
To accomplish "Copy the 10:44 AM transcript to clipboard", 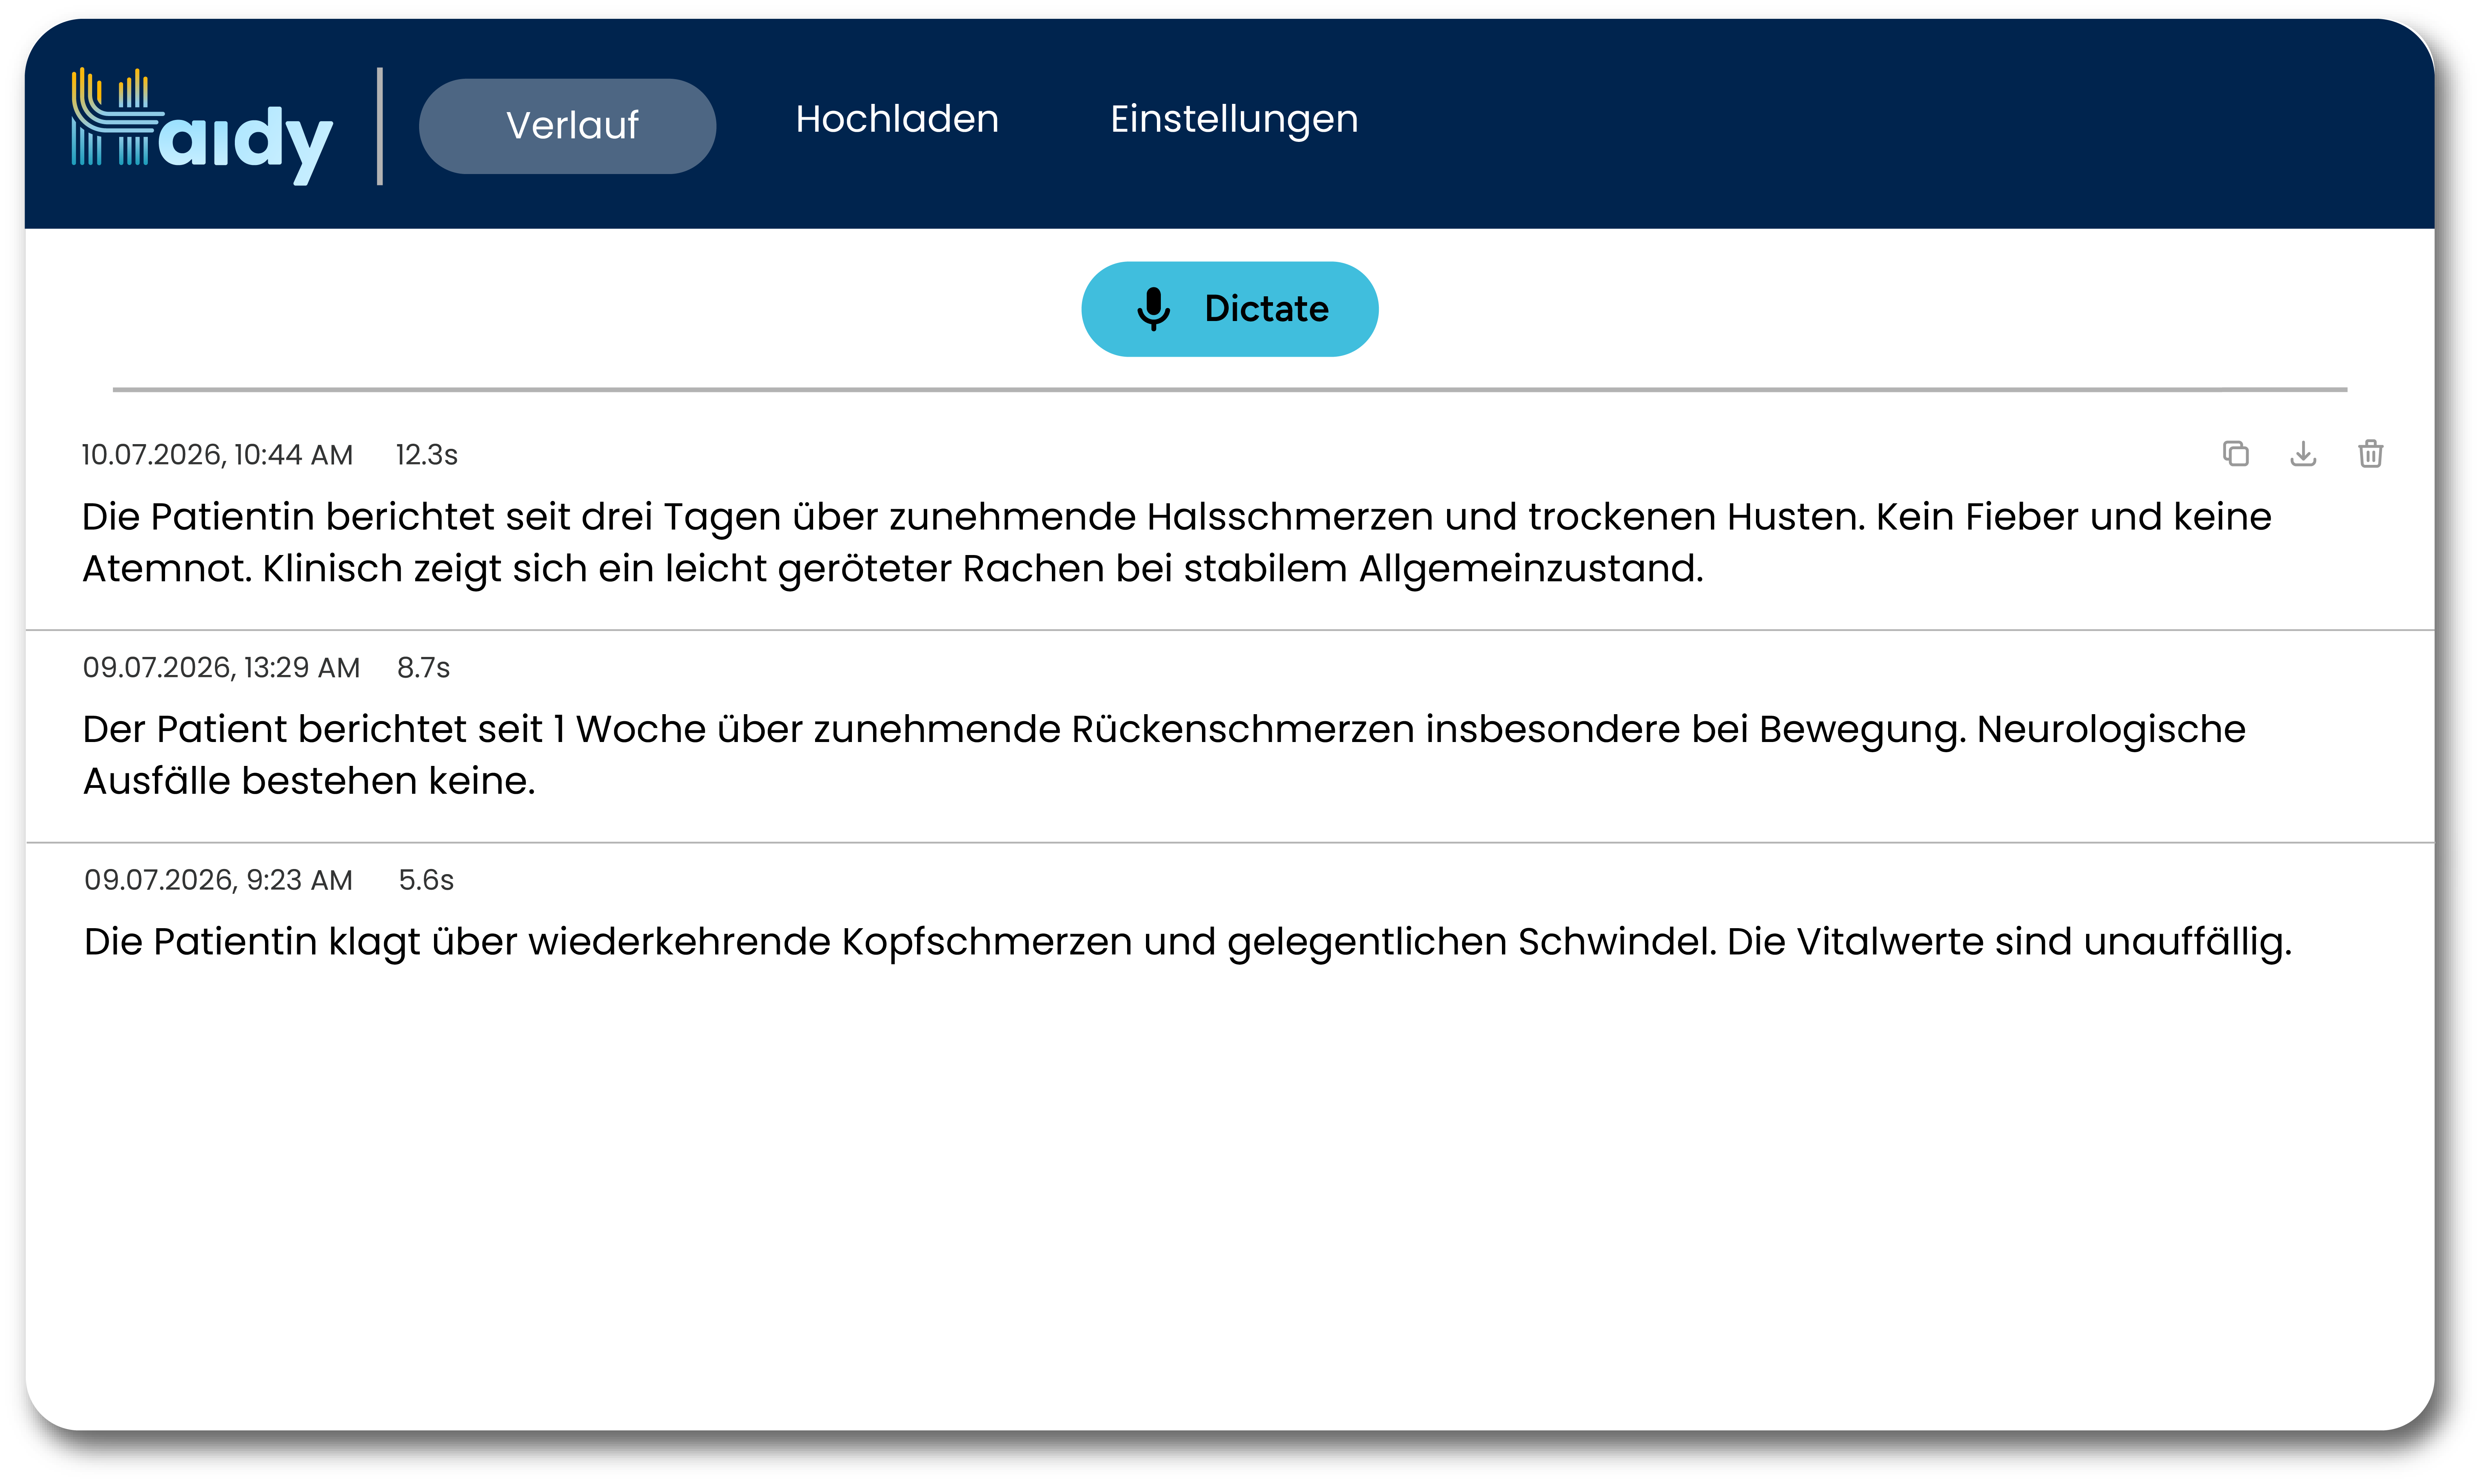I will (2235, 454).
